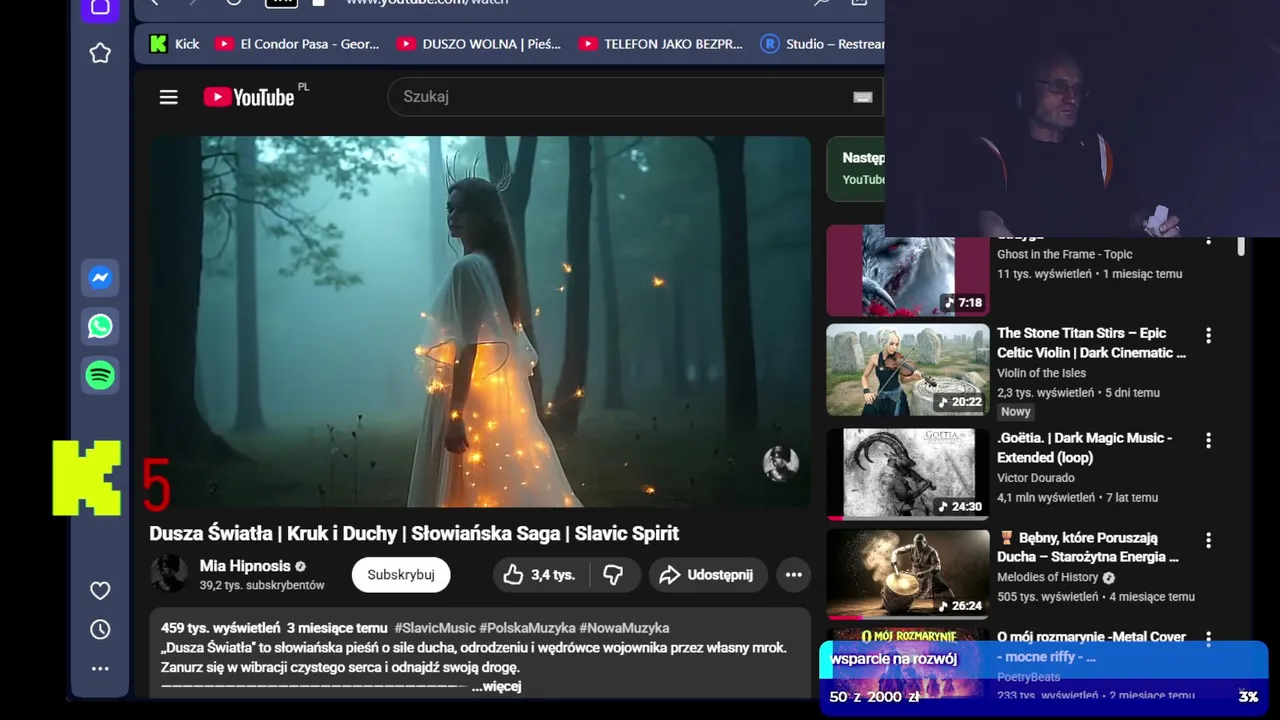Open The Stone Titan Stirs thumbnail
This screenshot has height=720, width=1280.
[908, 370]
